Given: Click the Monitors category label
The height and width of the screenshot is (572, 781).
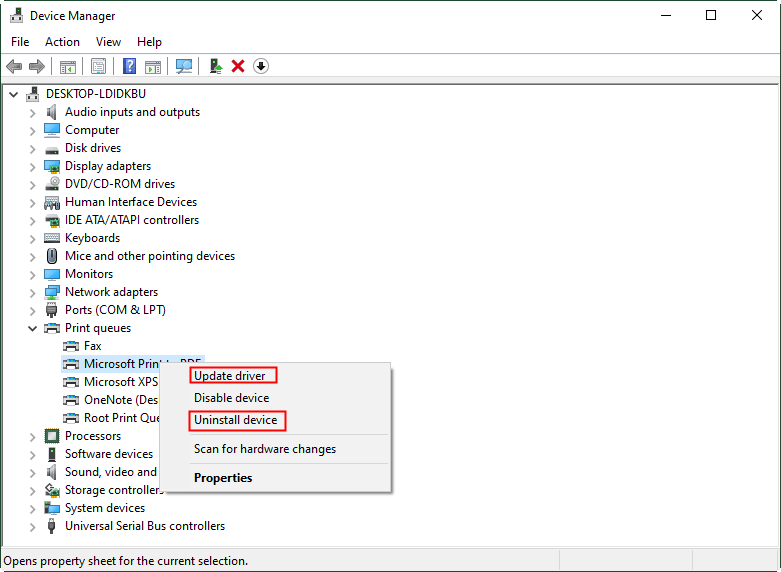Looking at the screenshot, I should [89, 274].
